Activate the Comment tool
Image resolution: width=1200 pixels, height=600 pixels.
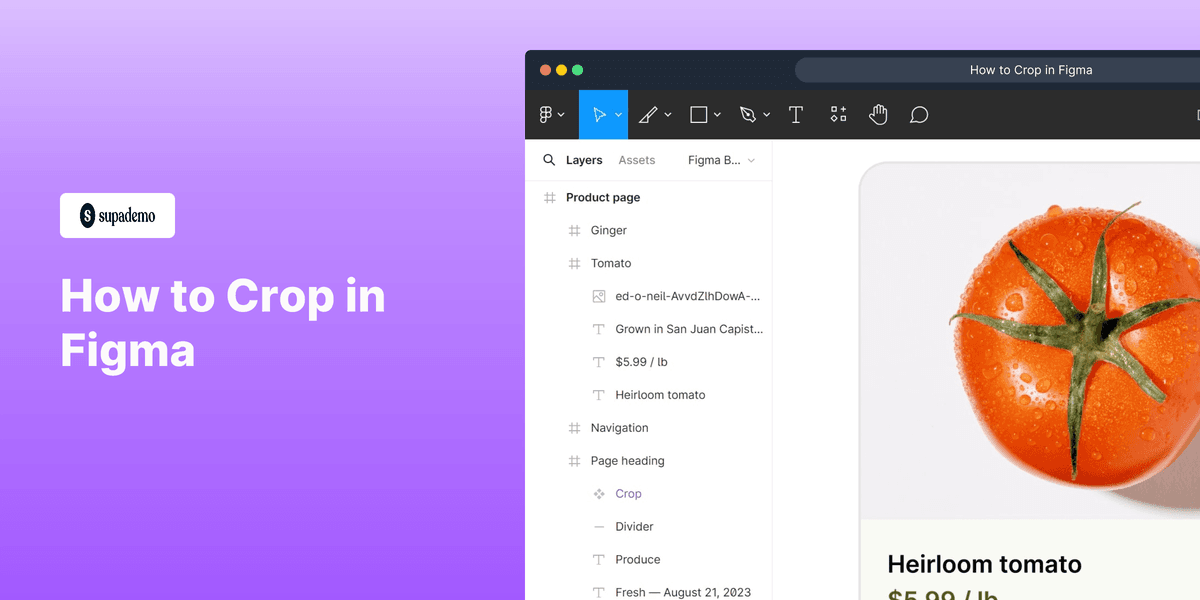pyautogui.click(x=918, y=114)
